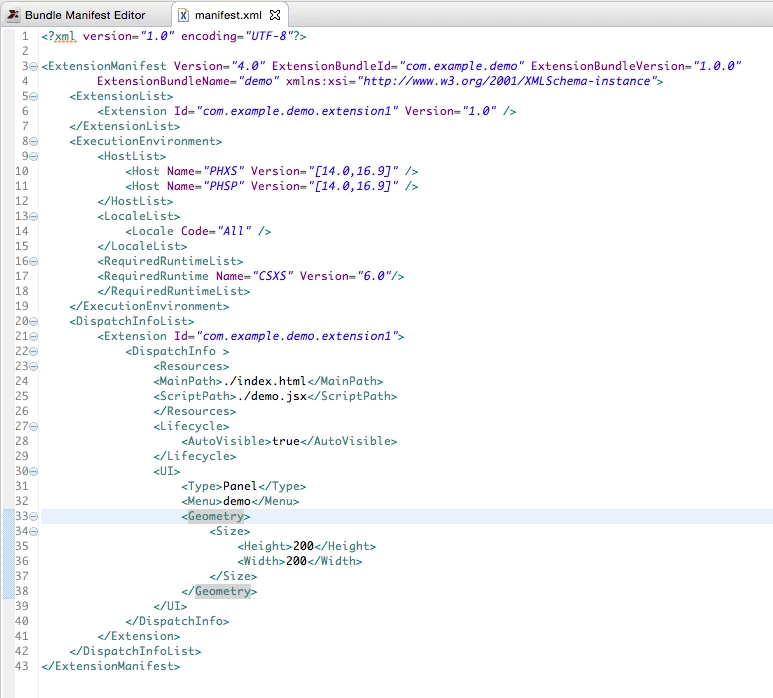Click the "PHXS" host name value

(x=224, y=171)
